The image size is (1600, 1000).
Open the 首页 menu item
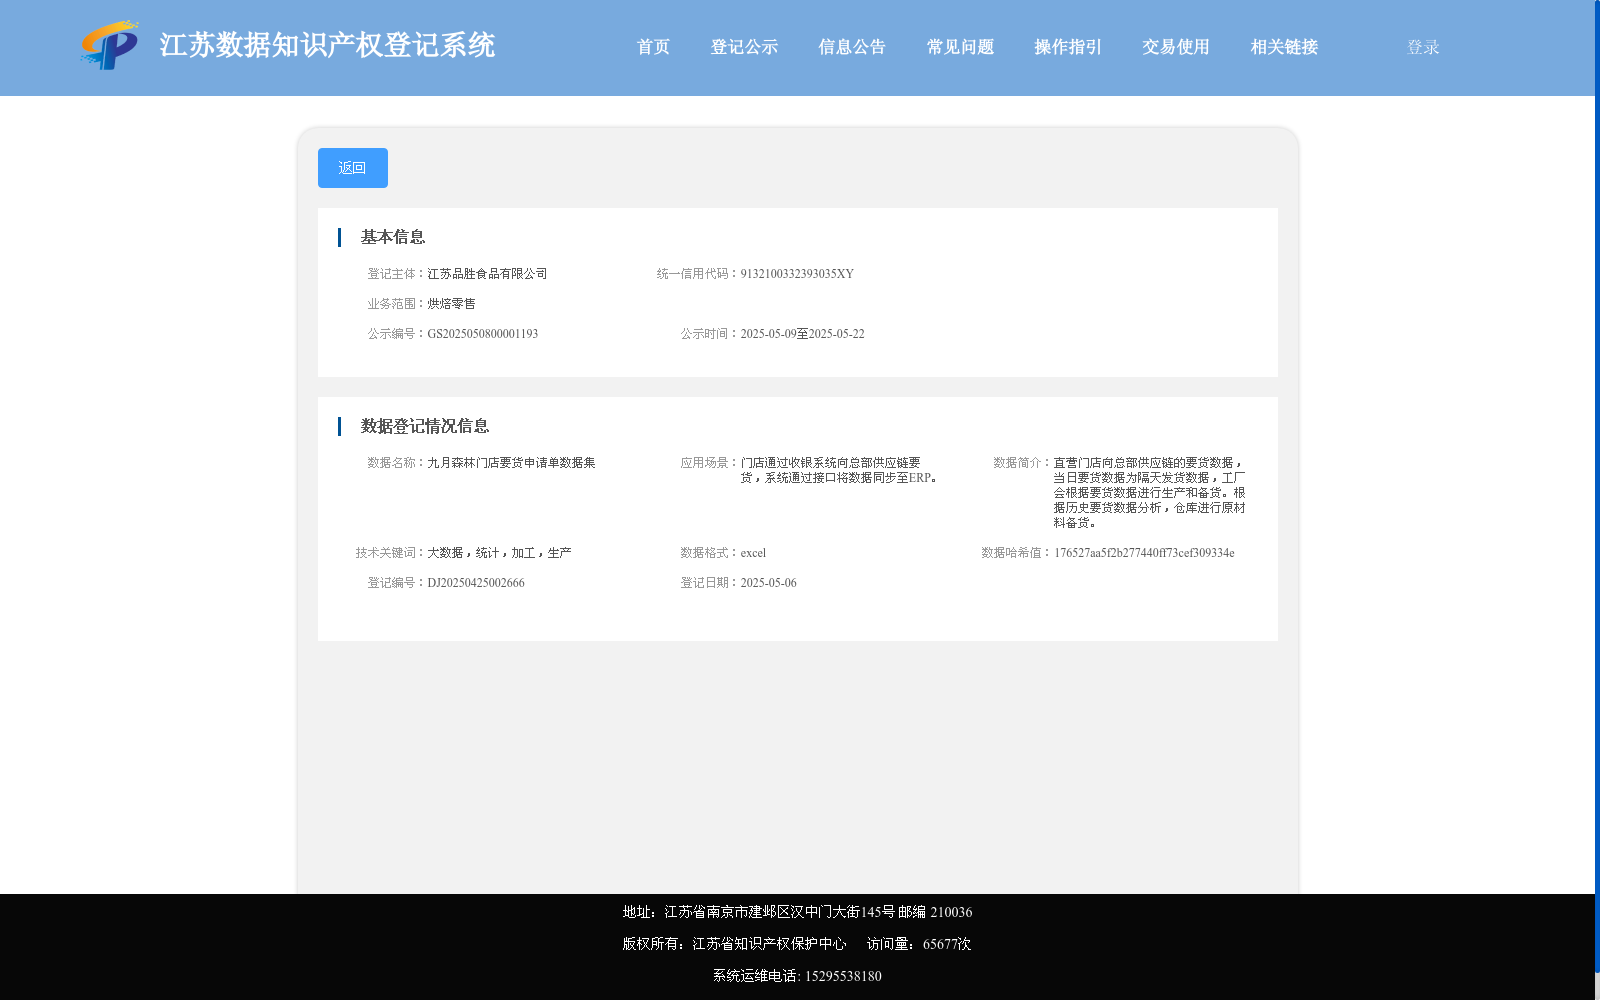click(x=653, y=47)
